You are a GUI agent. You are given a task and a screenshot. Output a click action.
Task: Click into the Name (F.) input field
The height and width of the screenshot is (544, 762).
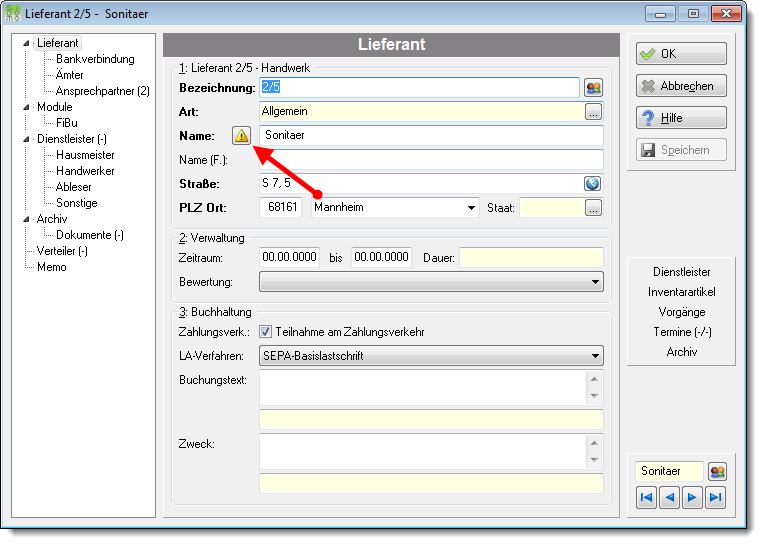pyautogui.click(x=432, y=160)
